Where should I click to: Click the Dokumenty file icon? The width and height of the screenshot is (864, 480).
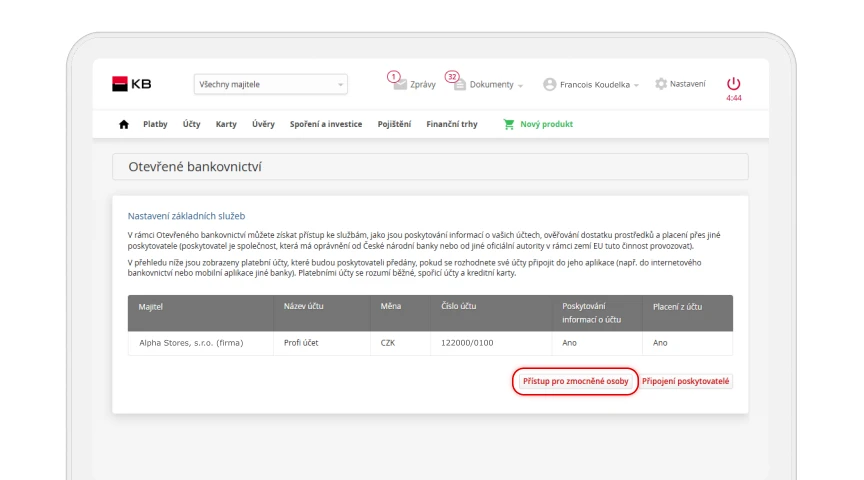click(x=460, y=84)
